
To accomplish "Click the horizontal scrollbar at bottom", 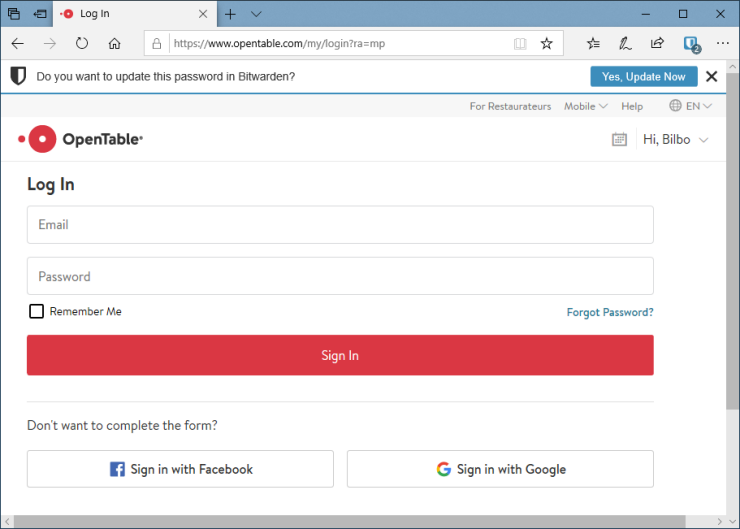I will pos(349,521).
